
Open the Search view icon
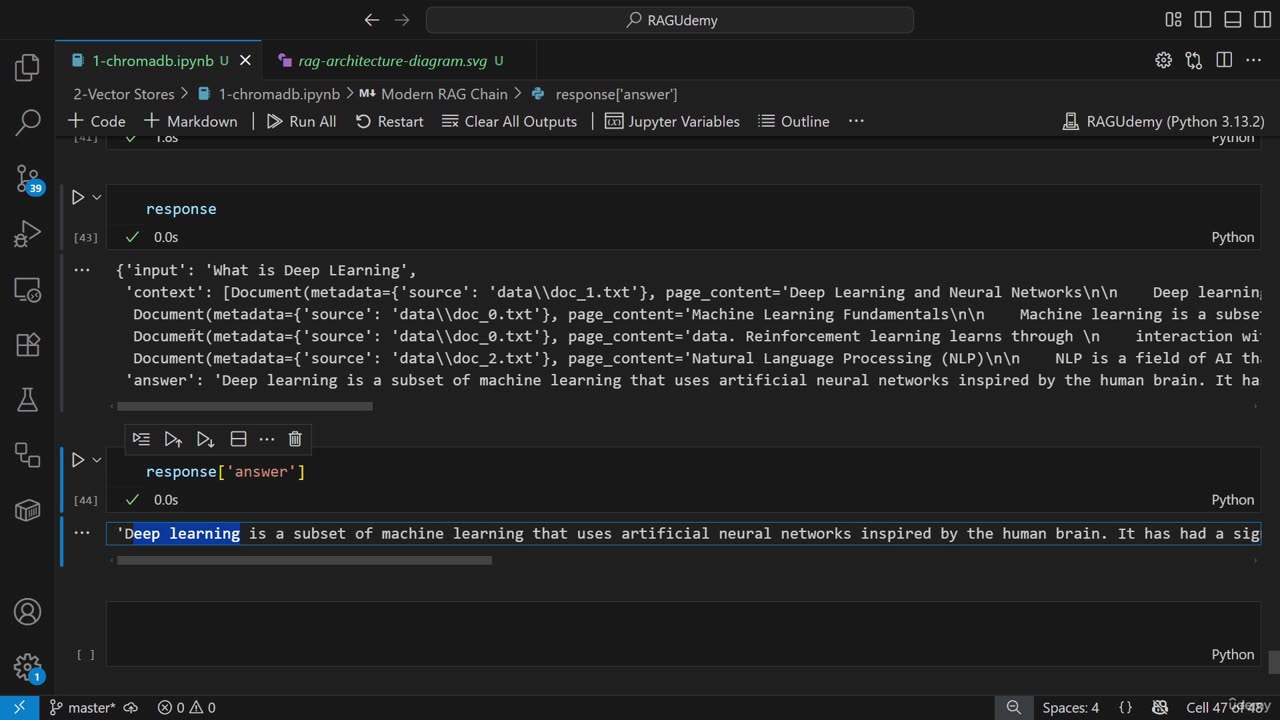(x=28, y=123)
